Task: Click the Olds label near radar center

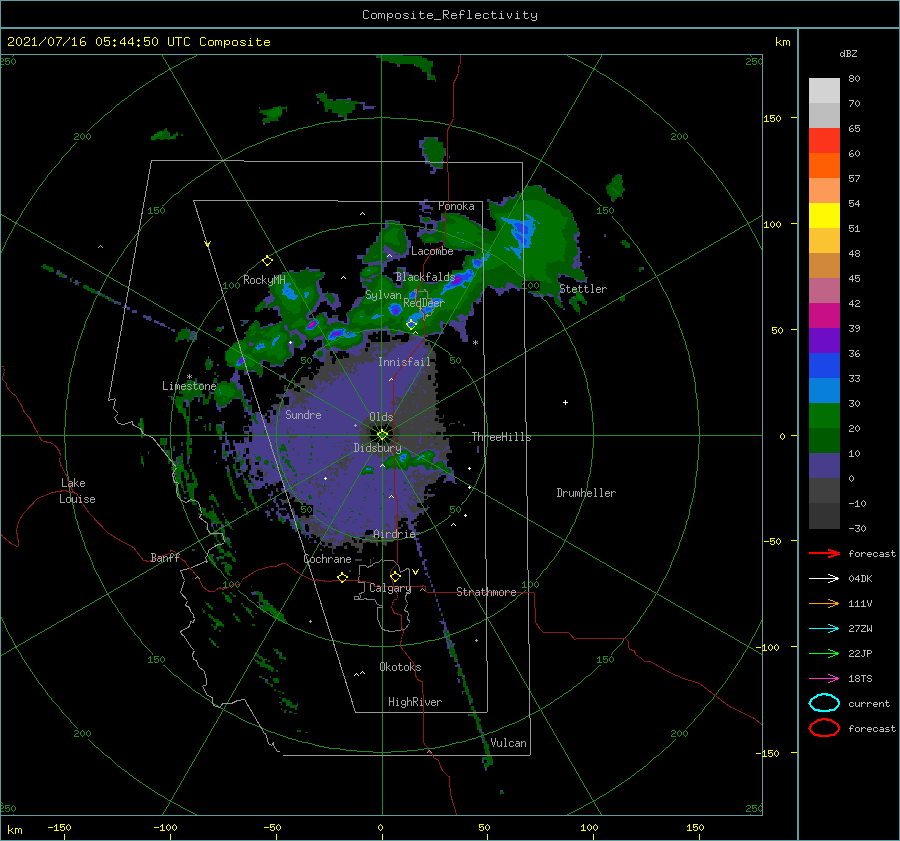Action: [x=381, y=417]
